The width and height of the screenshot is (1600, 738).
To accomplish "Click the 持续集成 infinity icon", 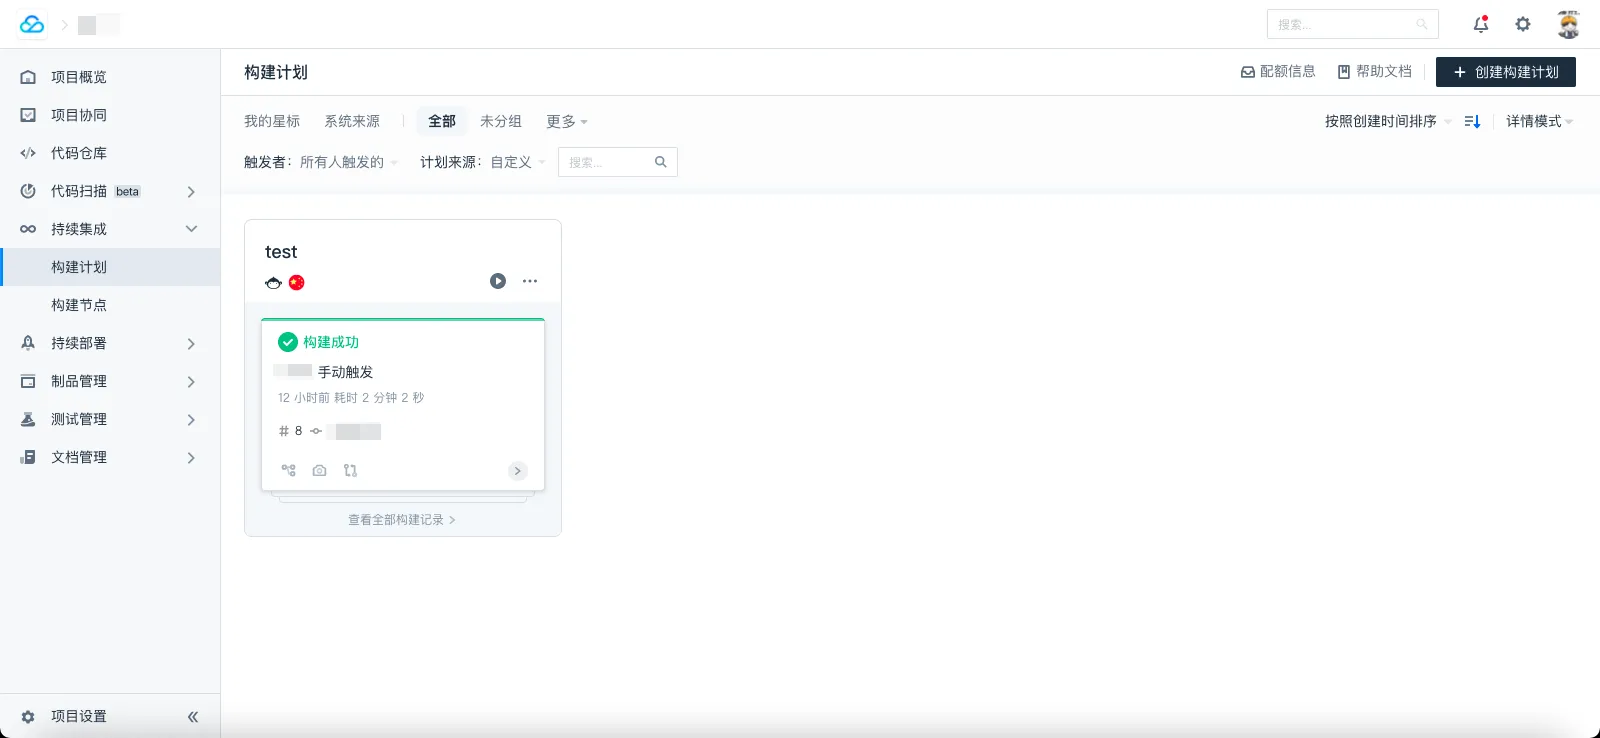I will 28,229.
